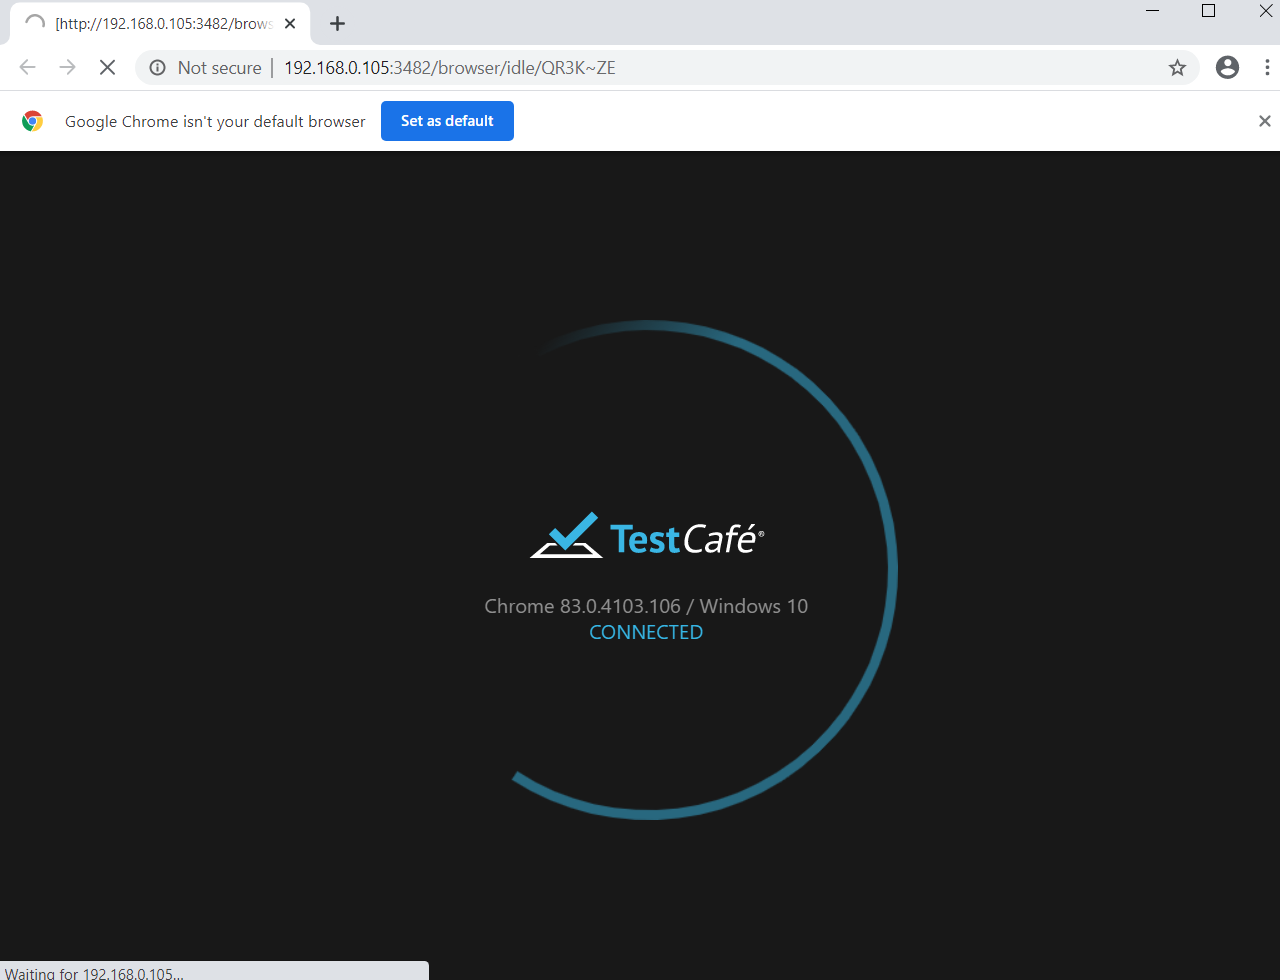Click the Set as default button
This screenshot has height=980, width=1280.
(x=447, y=121)
